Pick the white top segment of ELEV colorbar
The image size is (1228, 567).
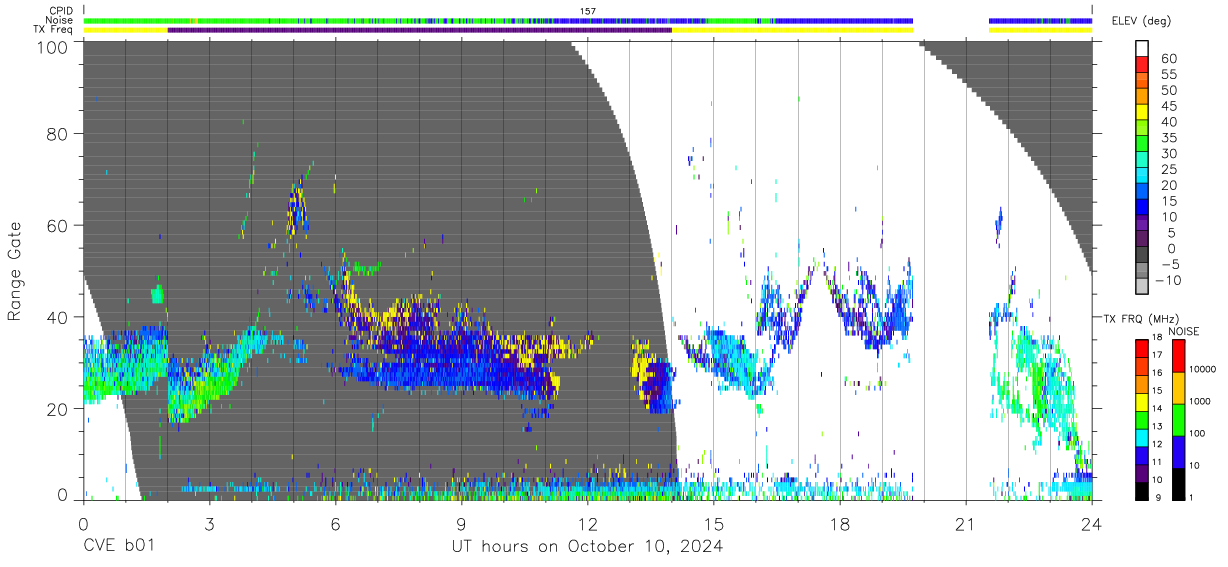(1143, 49)
